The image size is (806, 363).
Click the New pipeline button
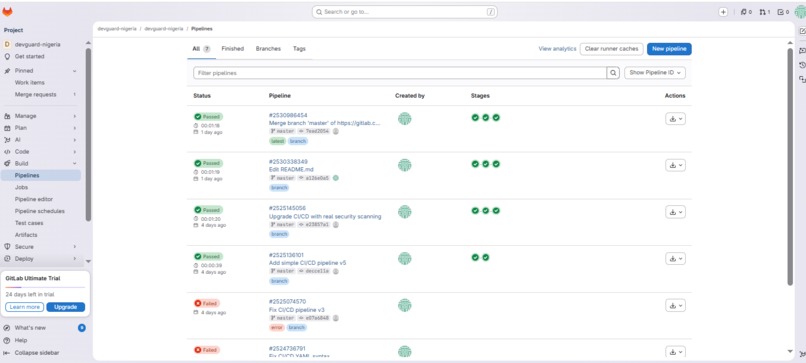(669, 49)
